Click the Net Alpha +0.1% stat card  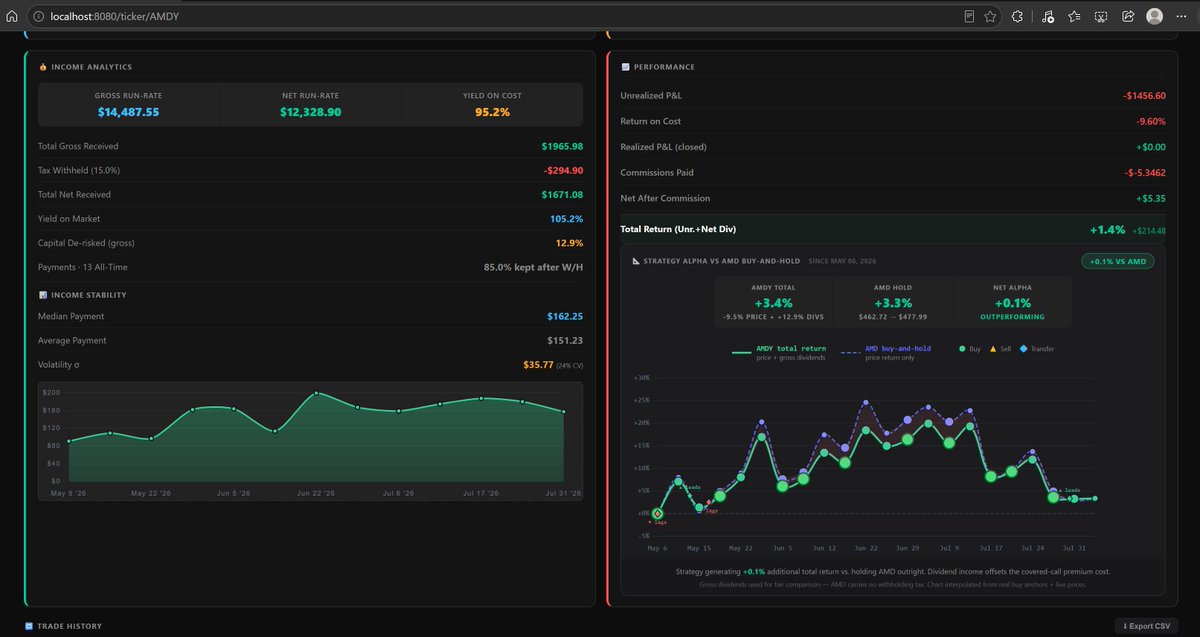[x=1012, y=302]
